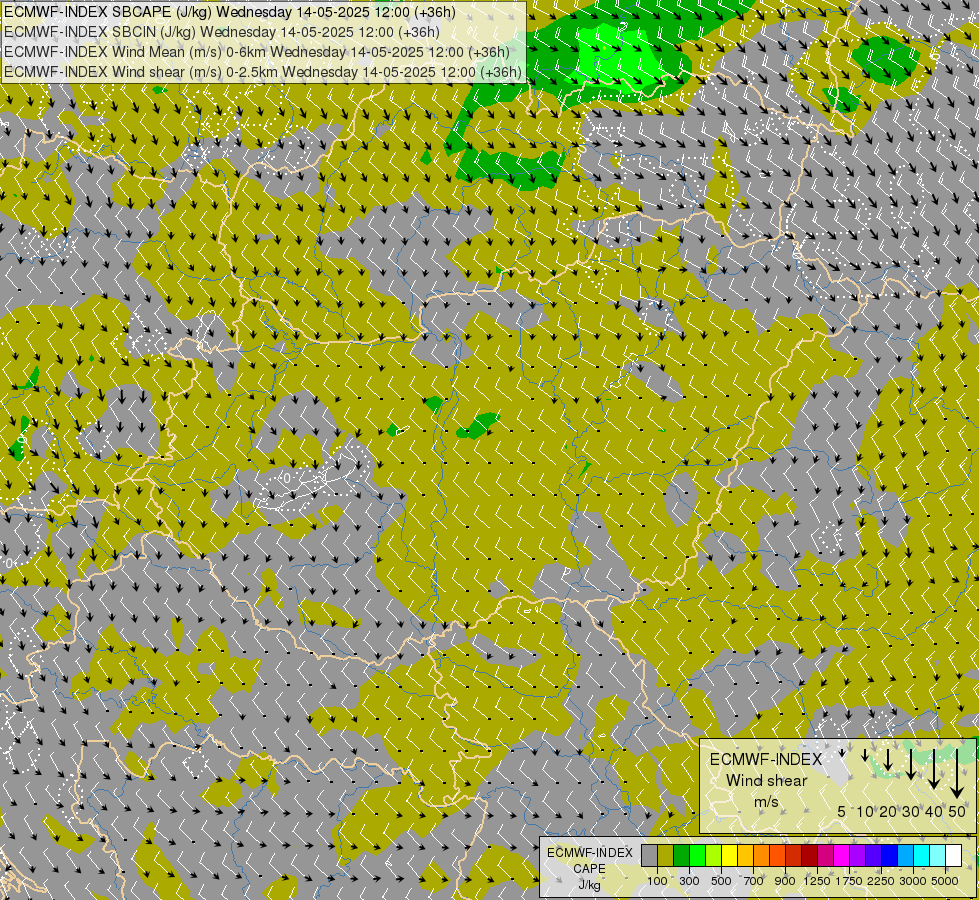Screen dimensions: 979x900
Task: Click the 10 m/s wind shear arrow in legend
Action: pos(865,755)
